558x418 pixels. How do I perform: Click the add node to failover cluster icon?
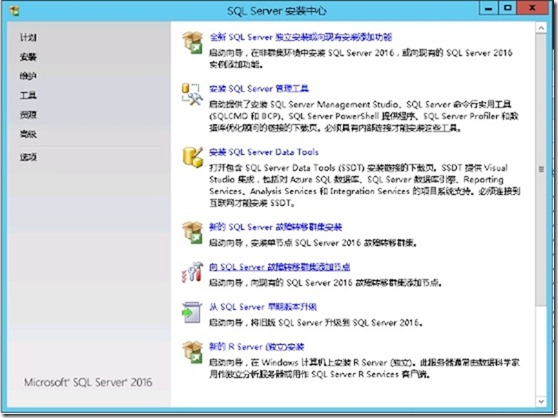pos(193,273)
